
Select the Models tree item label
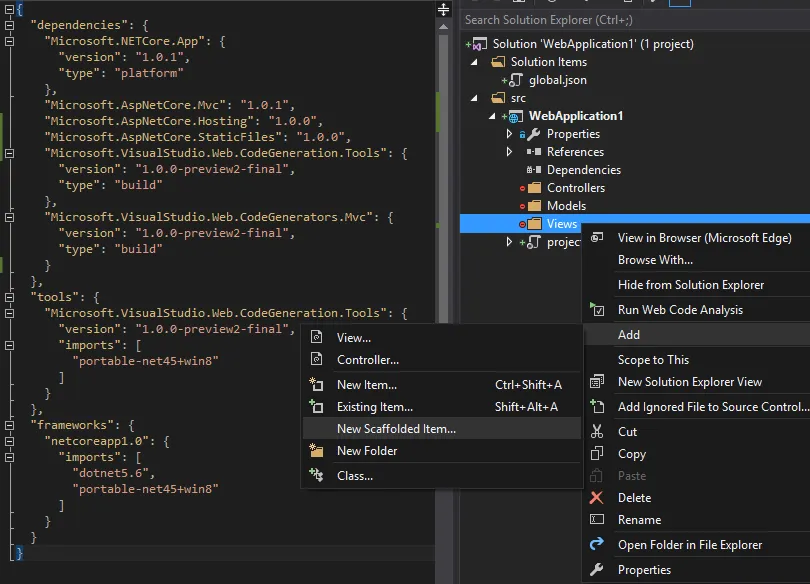point(566,206)
